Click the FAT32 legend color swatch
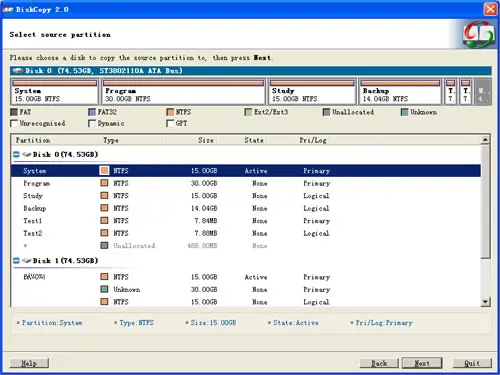The width and height of the screenshot is (500, 375). pyautogui.click(x=92, y=112)
